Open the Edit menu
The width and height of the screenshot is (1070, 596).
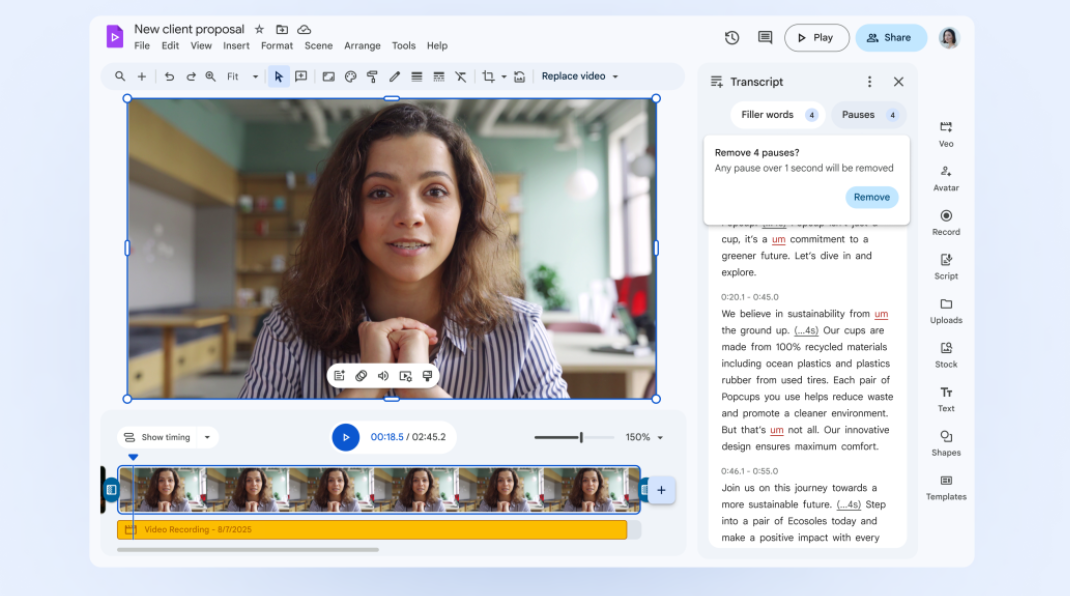coord(170,46)
